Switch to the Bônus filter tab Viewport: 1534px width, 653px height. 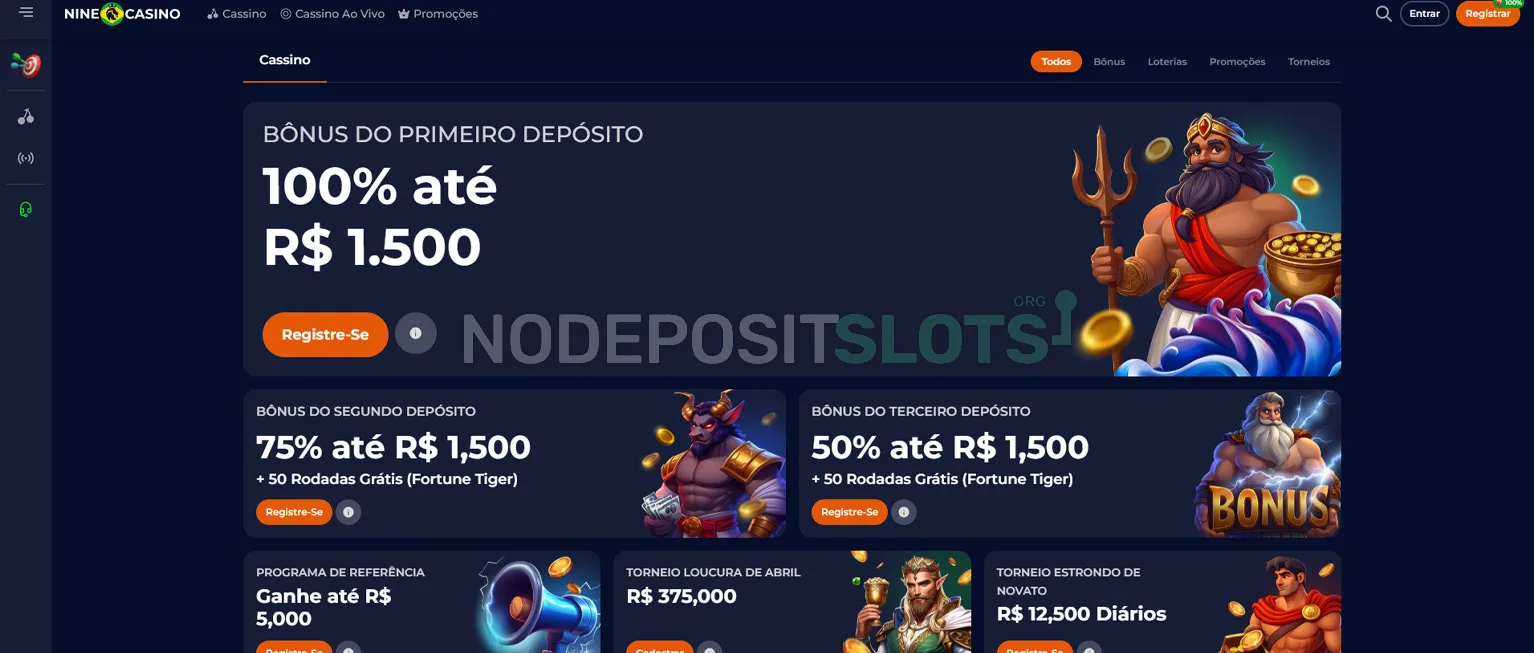click(1109, 62)
